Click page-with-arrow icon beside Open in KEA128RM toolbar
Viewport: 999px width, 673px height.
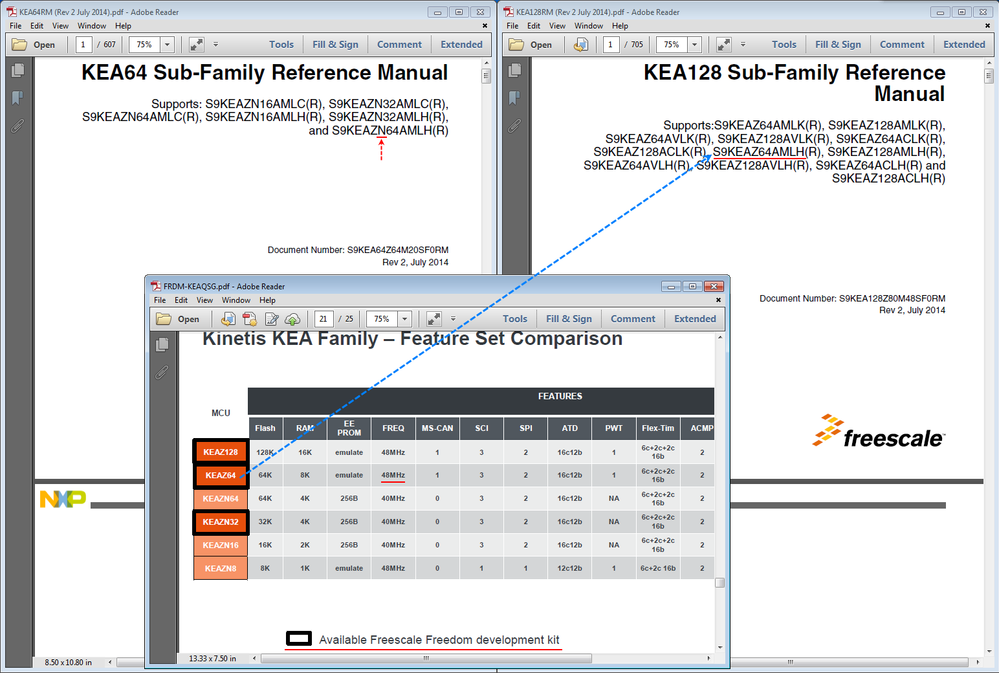point(580,45)
